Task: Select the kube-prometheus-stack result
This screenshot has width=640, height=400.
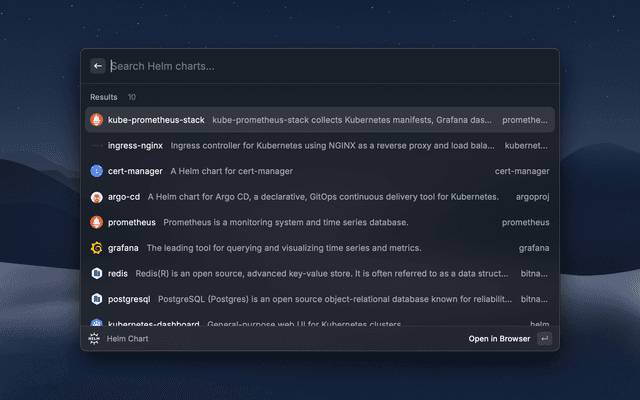Action: point(156,120)
